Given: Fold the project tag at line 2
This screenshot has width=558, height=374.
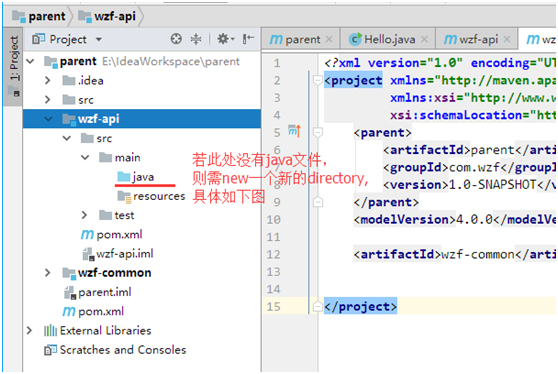Looking at the screenshot, I should (317, 80).
